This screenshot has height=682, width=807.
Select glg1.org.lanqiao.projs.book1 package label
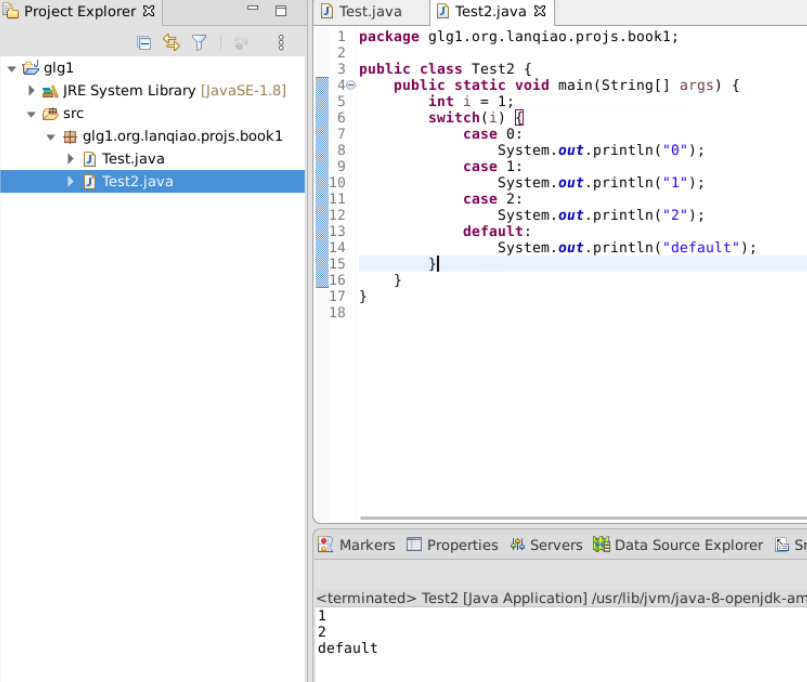click(x=182, y=136)
